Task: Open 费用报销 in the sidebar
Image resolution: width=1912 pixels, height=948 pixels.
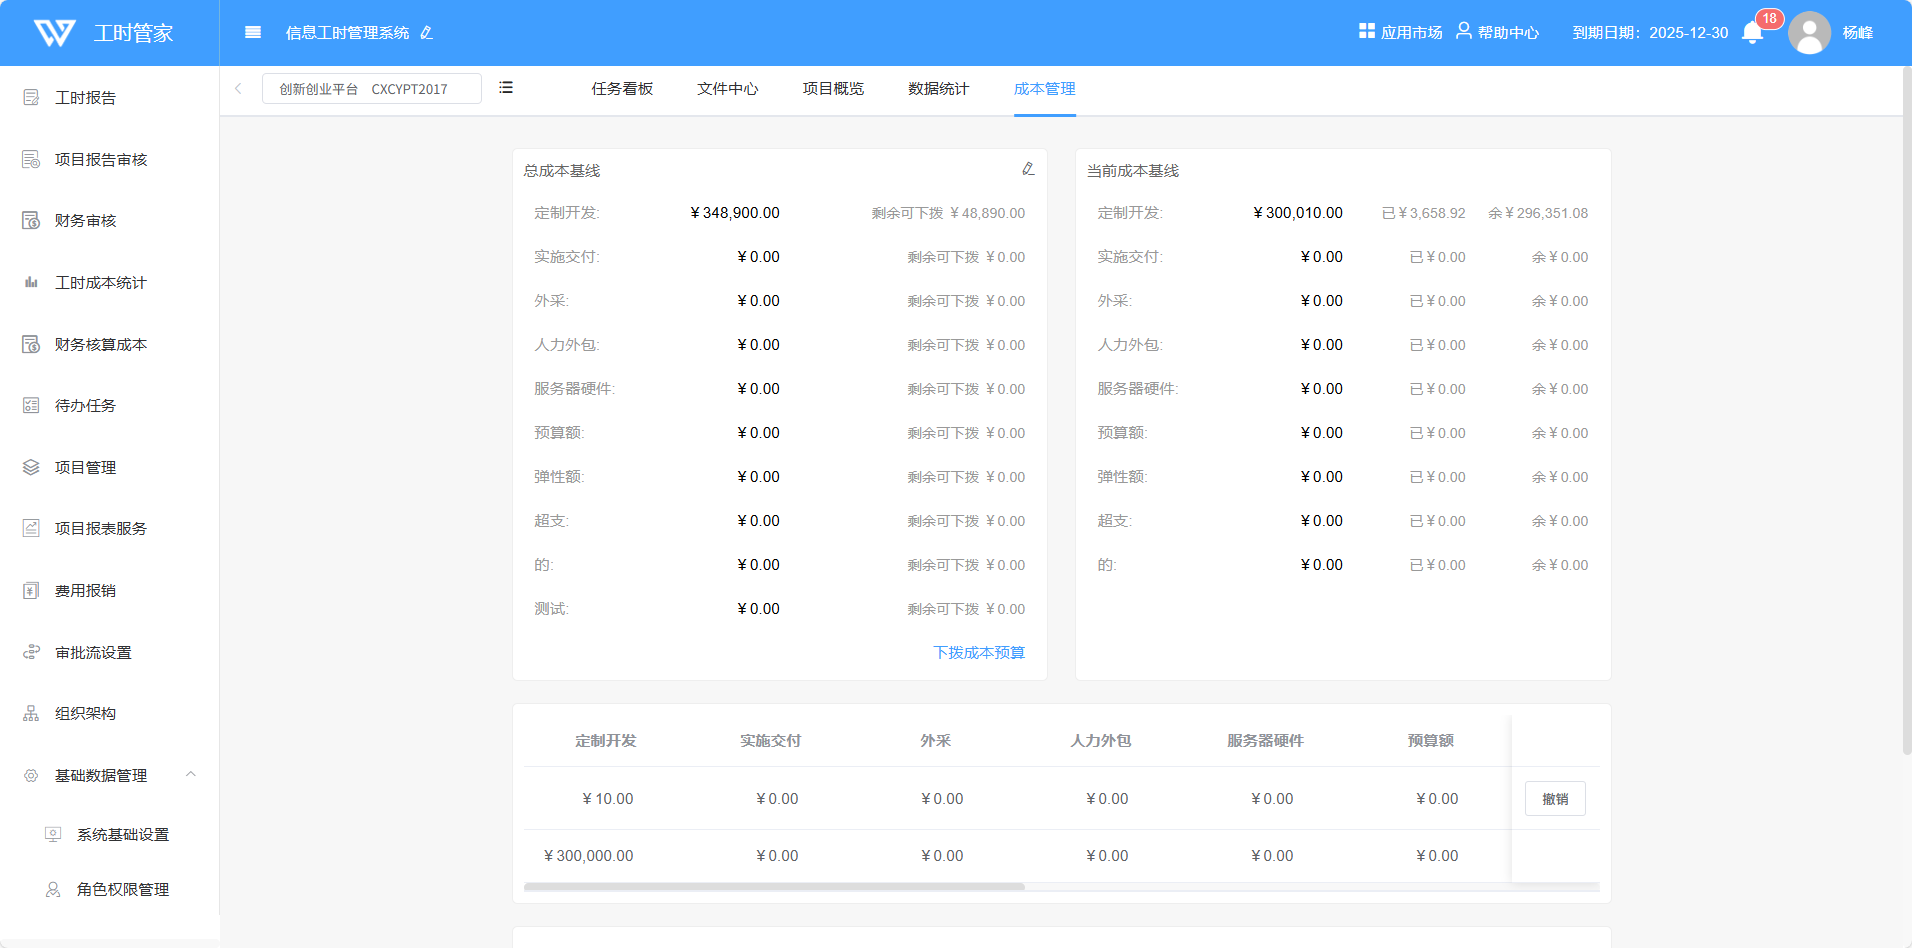Action: tap(85, 591)
